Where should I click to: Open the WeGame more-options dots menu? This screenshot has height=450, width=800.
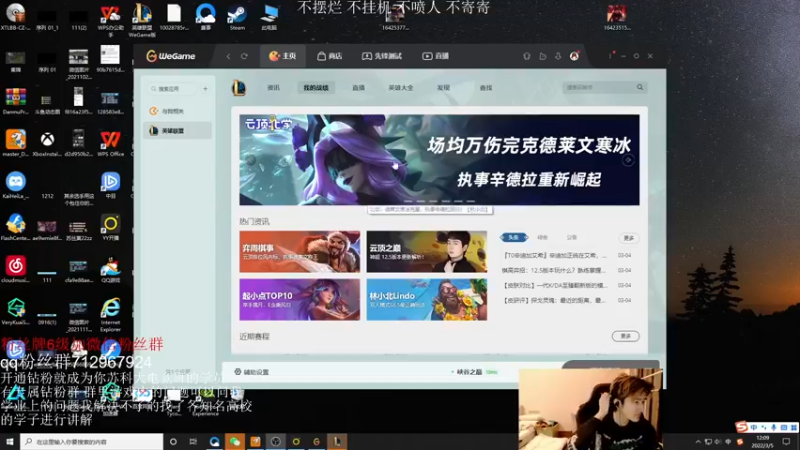[610, 56]
